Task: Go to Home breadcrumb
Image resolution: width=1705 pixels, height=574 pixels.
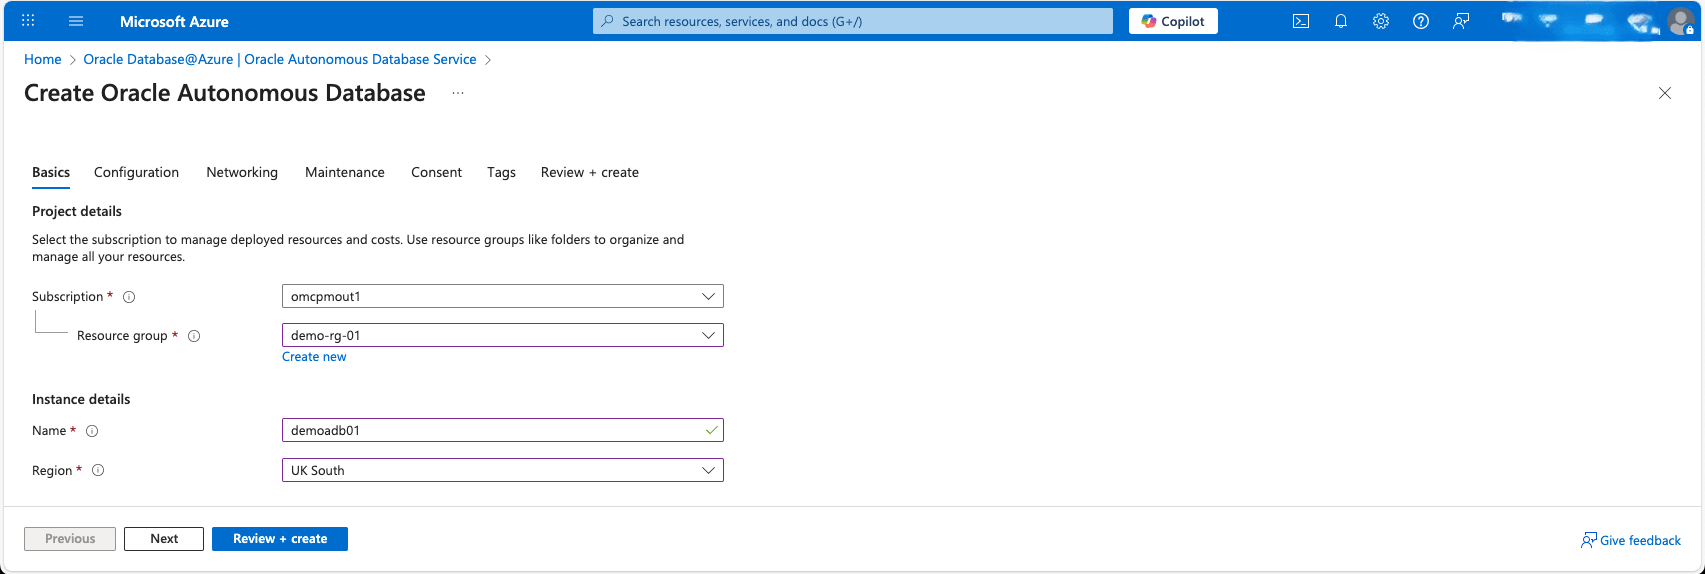Action: coord(43,59)
